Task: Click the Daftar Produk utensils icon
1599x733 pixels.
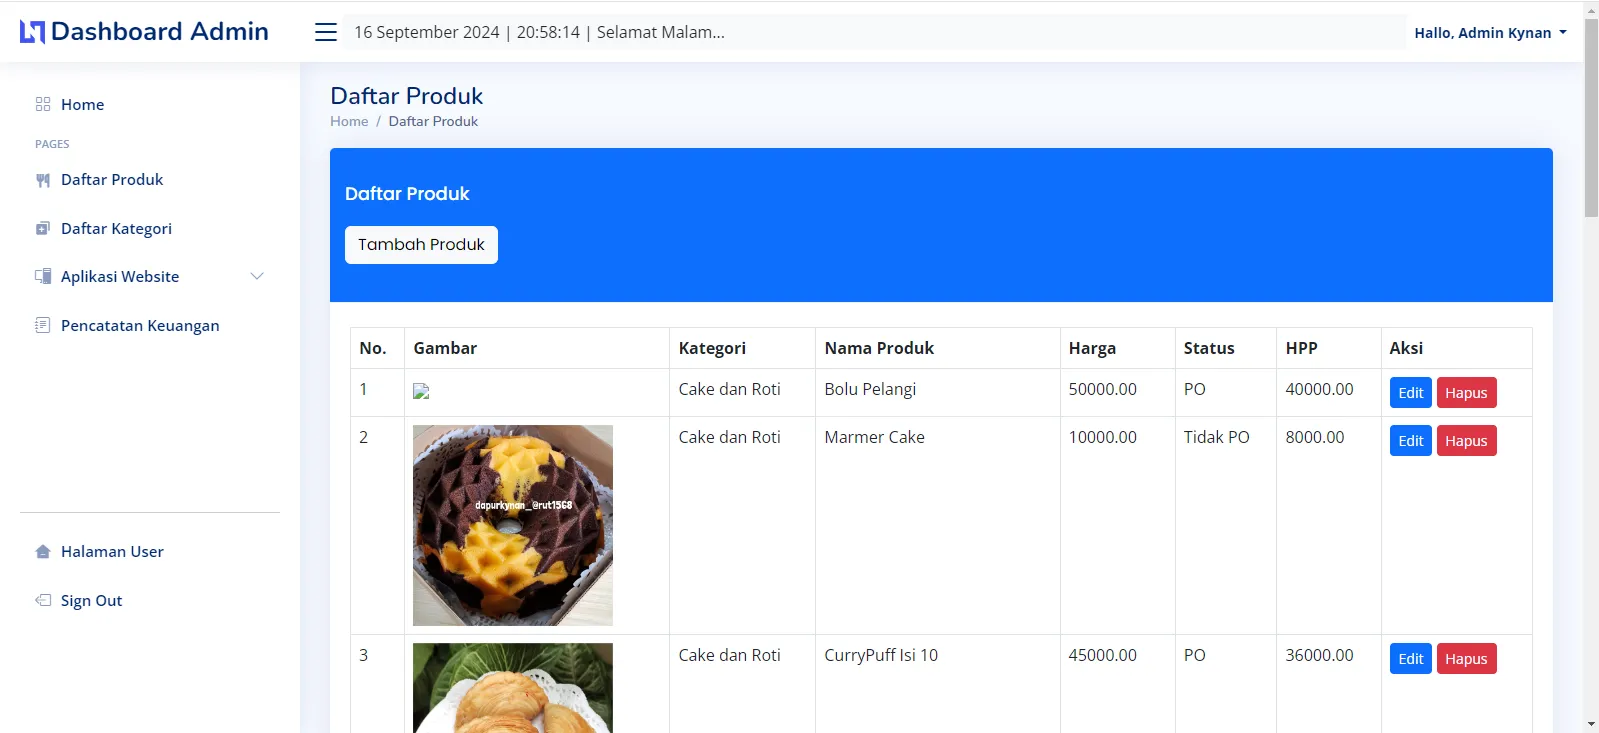Action: point(43,180)
